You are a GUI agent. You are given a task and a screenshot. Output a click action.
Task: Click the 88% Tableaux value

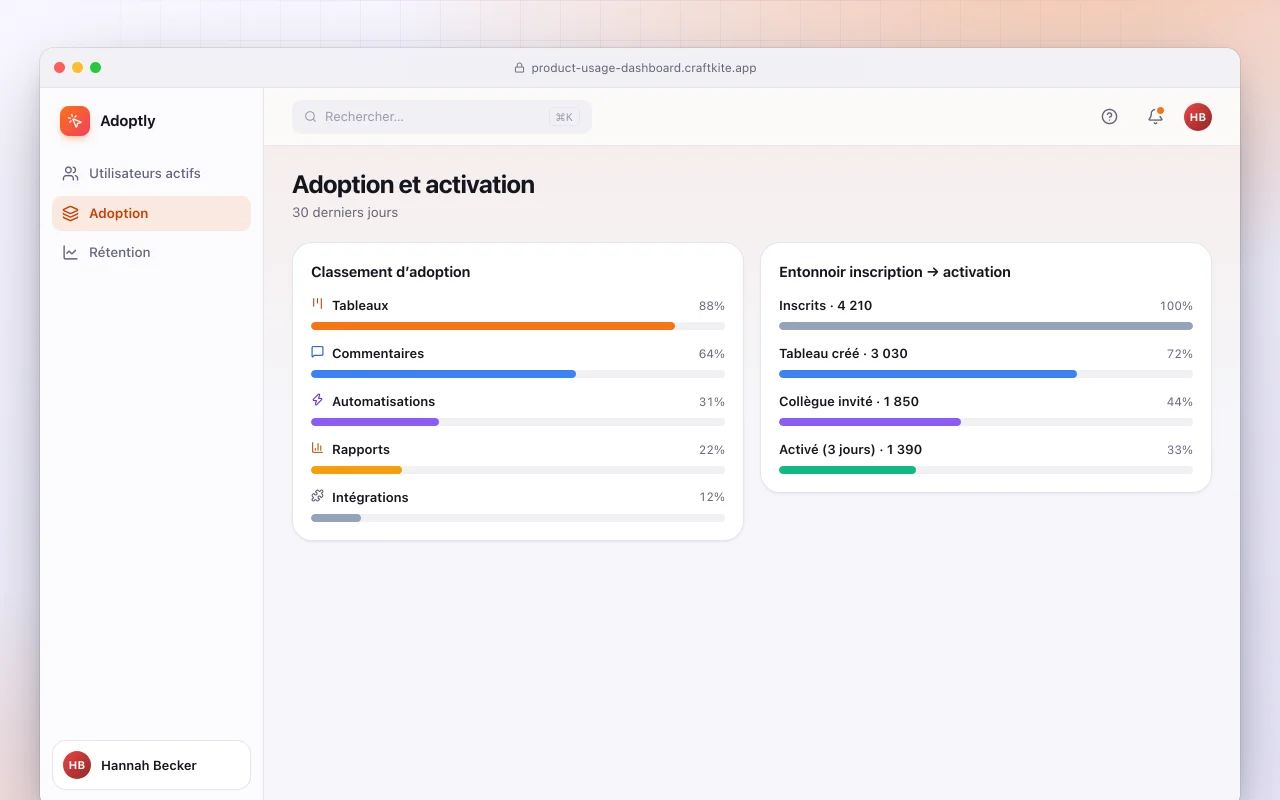coord(712,306)
